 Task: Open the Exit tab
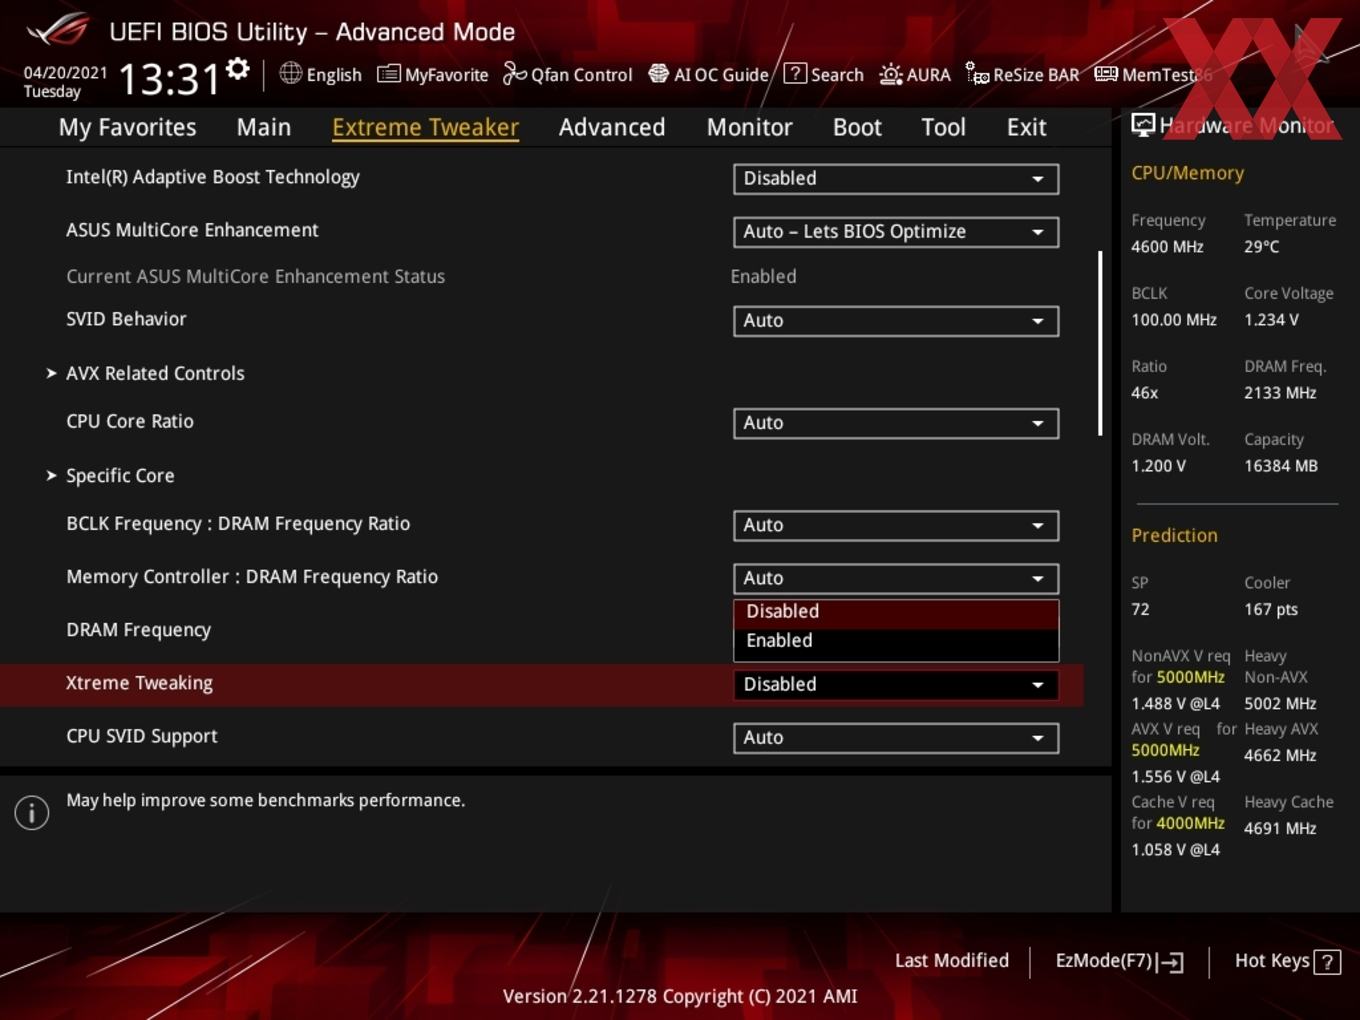click(1026, 127)
